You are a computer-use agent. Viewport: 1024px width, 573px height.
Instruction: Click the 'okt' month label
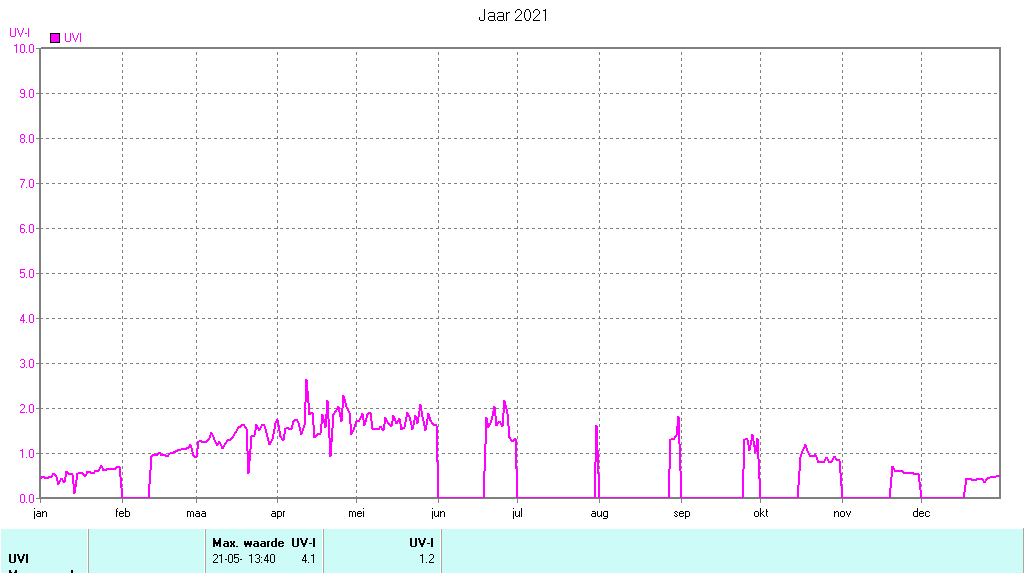[761, 514]
